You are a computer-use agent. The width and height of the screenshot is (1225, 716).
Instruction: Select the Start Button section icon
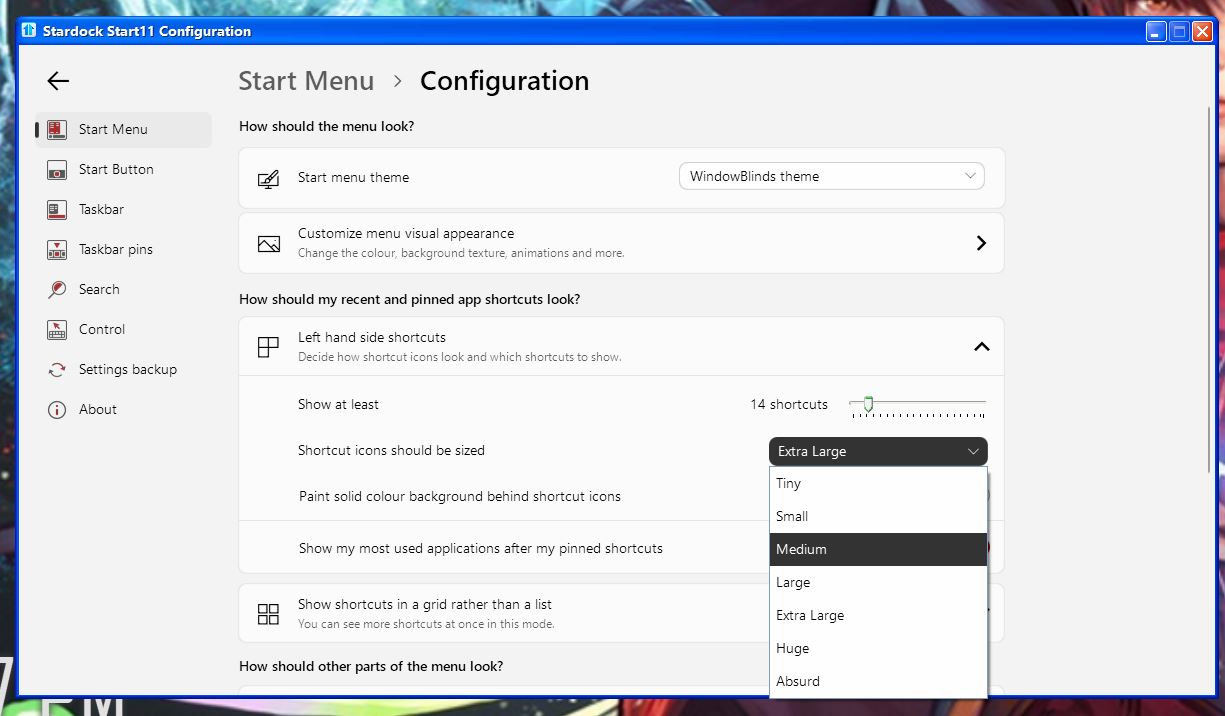(x=55, y=169)
